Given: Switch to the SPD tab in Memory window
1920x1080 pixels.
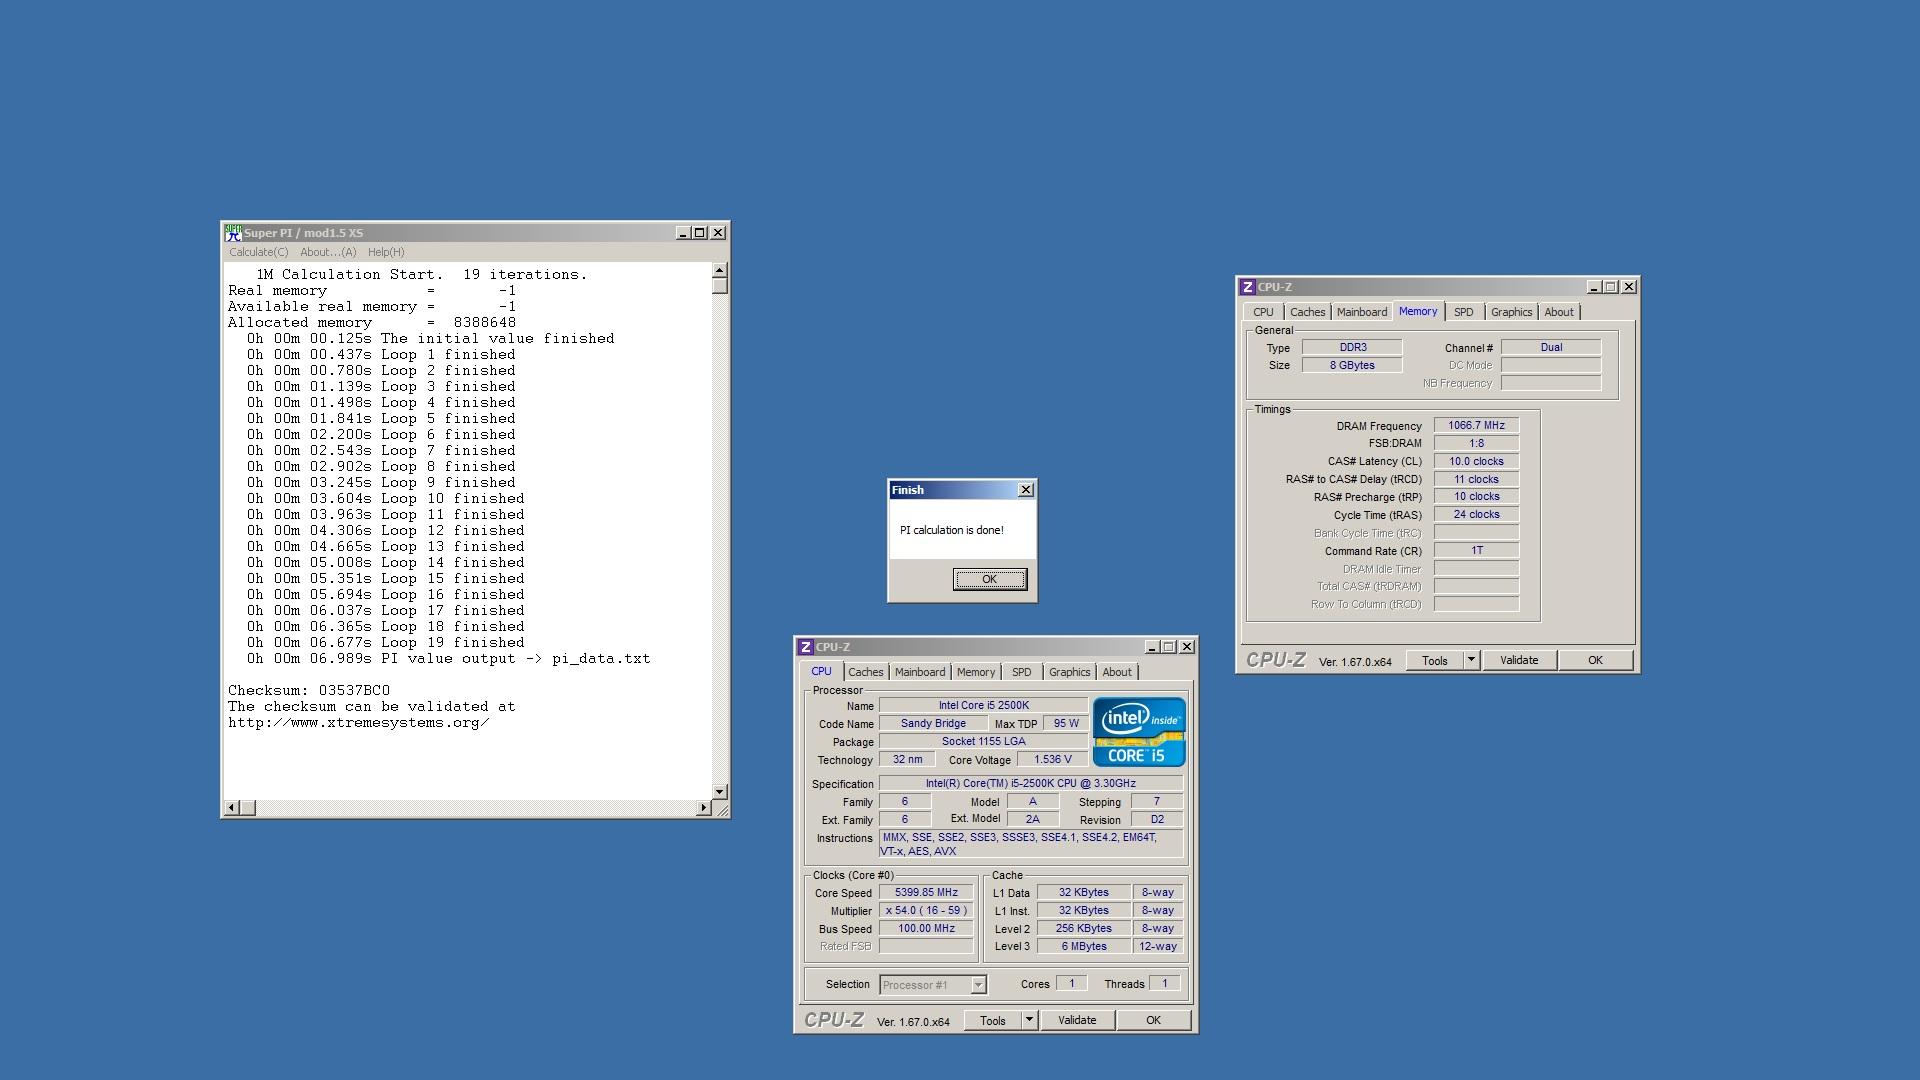Looking at the screenshot, I should tap(1463, 312).
